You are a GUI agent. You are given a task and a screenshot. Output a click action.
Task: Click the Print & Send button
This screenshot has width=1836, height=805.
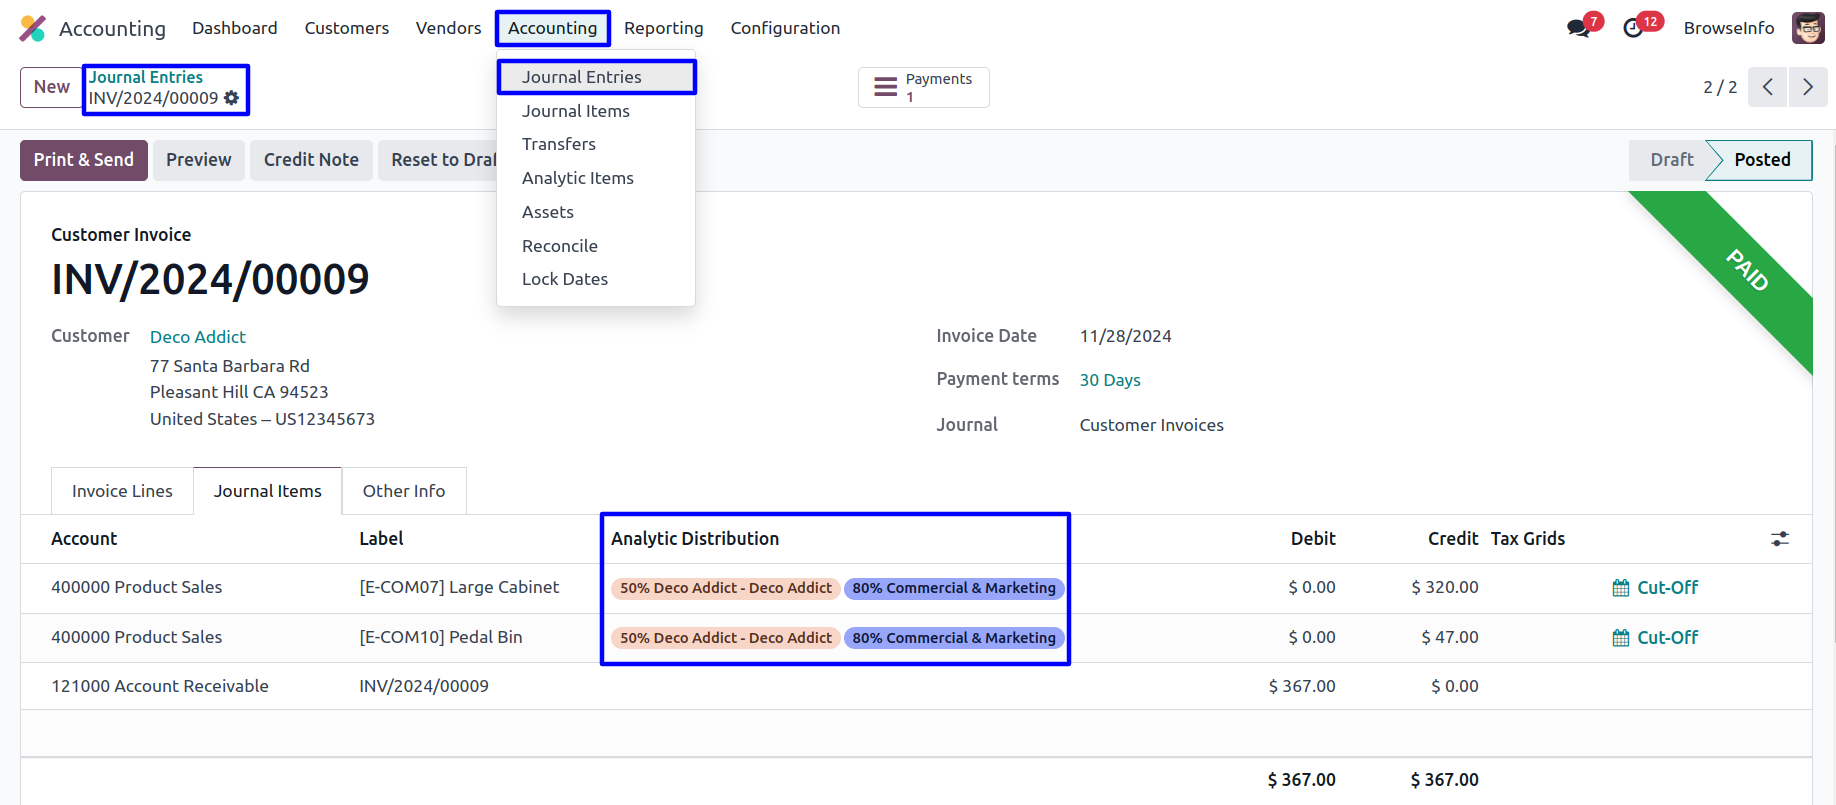click(84, 160)
